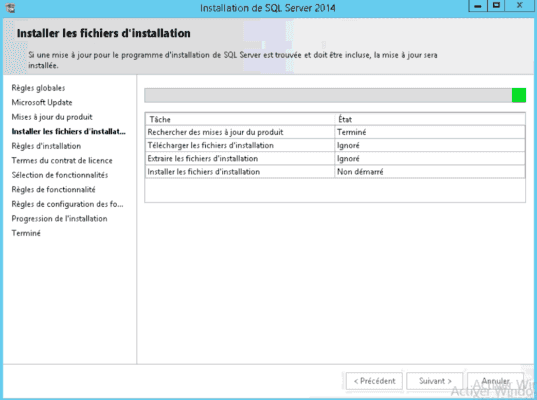Select the bold Installer les fichiers d'installat... step

pos(68,132)
